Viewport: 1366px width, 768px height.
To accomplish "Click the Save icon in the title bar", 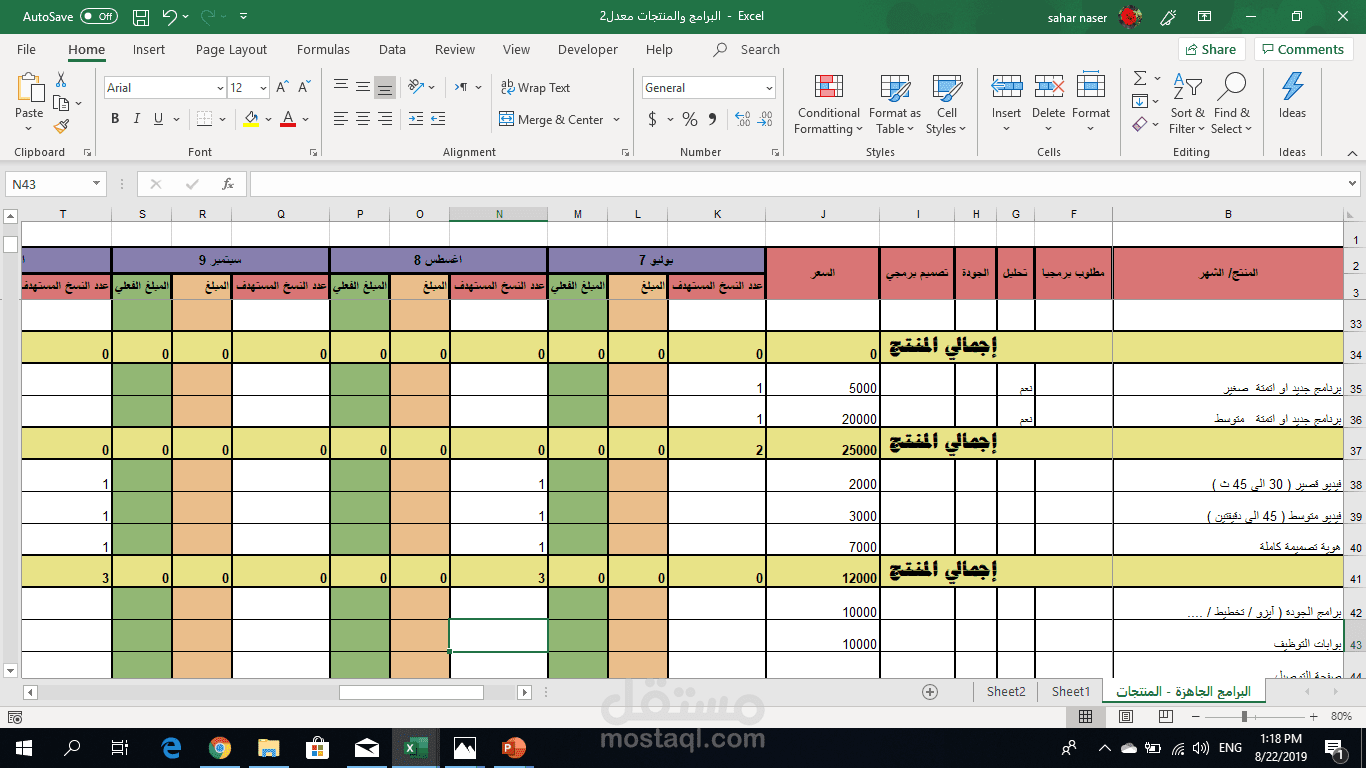I will (141, 17).
